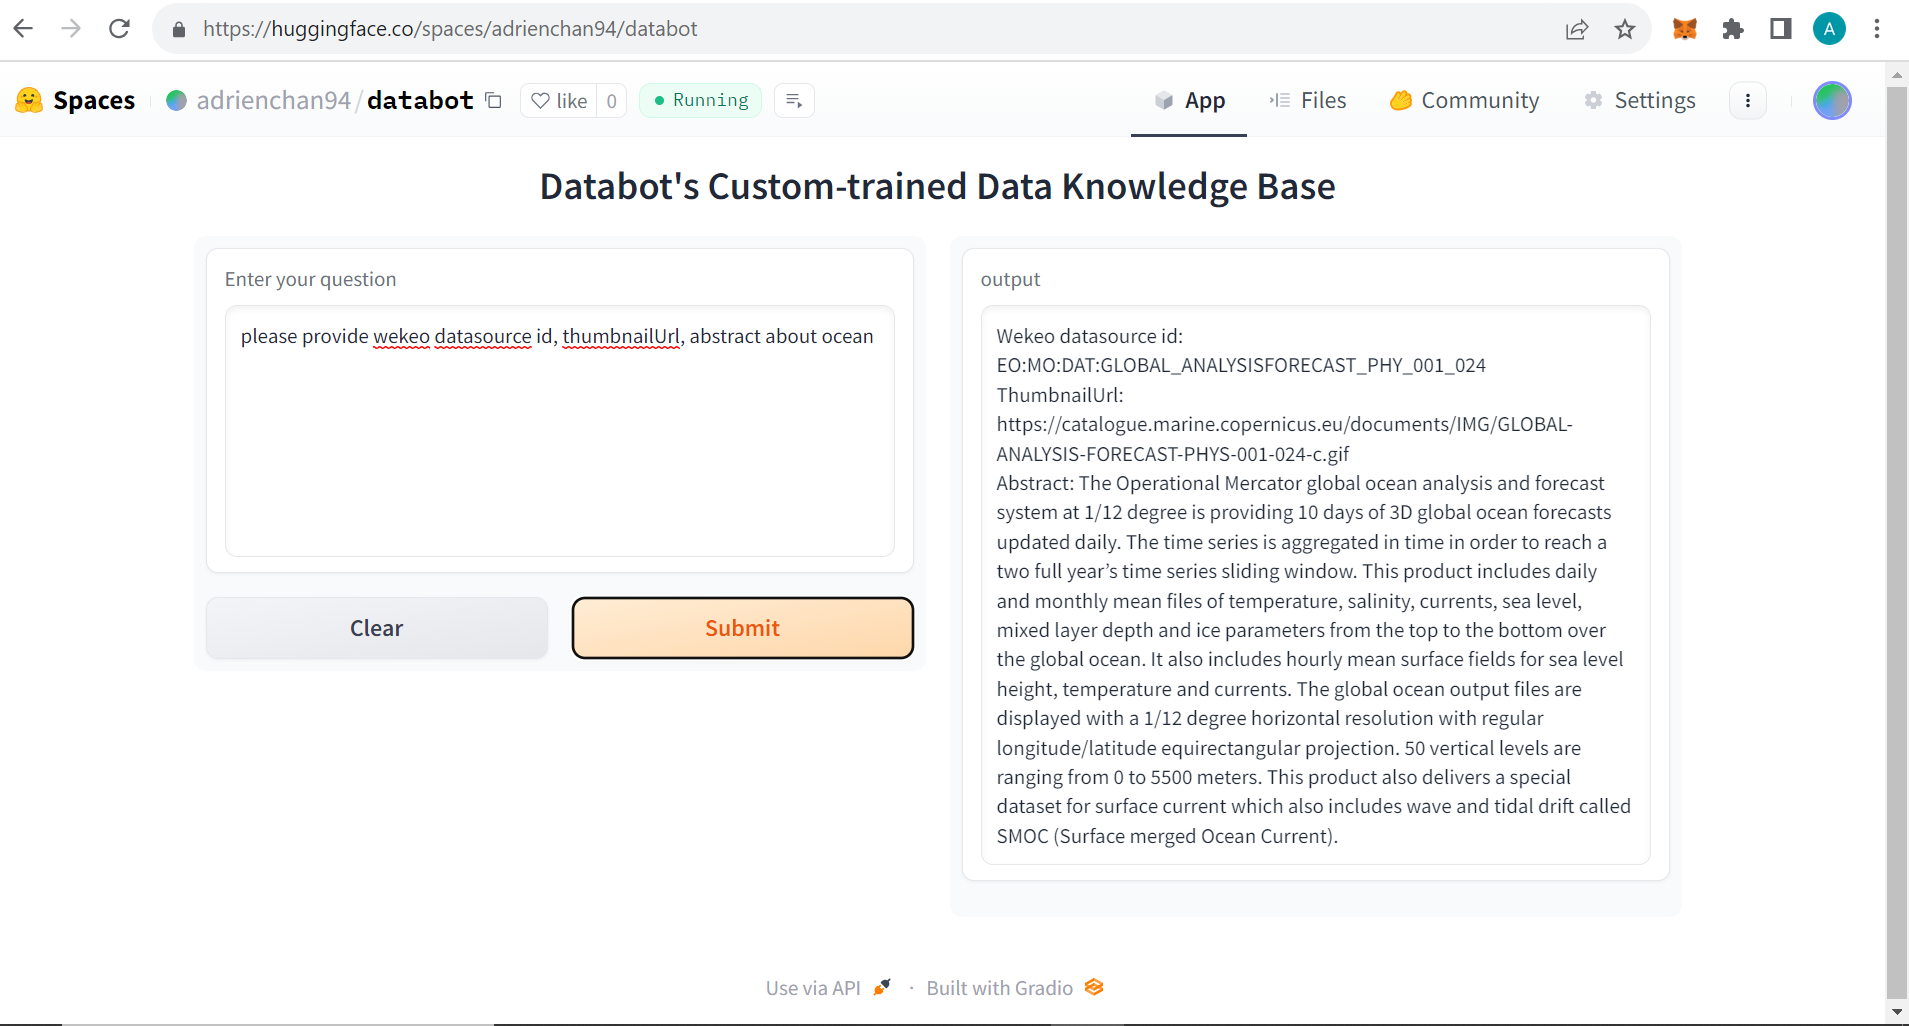Viewport: 1909px width, 1026px height.
Task: Click the 'Enter your question' label
Action: tap(310, 279)
